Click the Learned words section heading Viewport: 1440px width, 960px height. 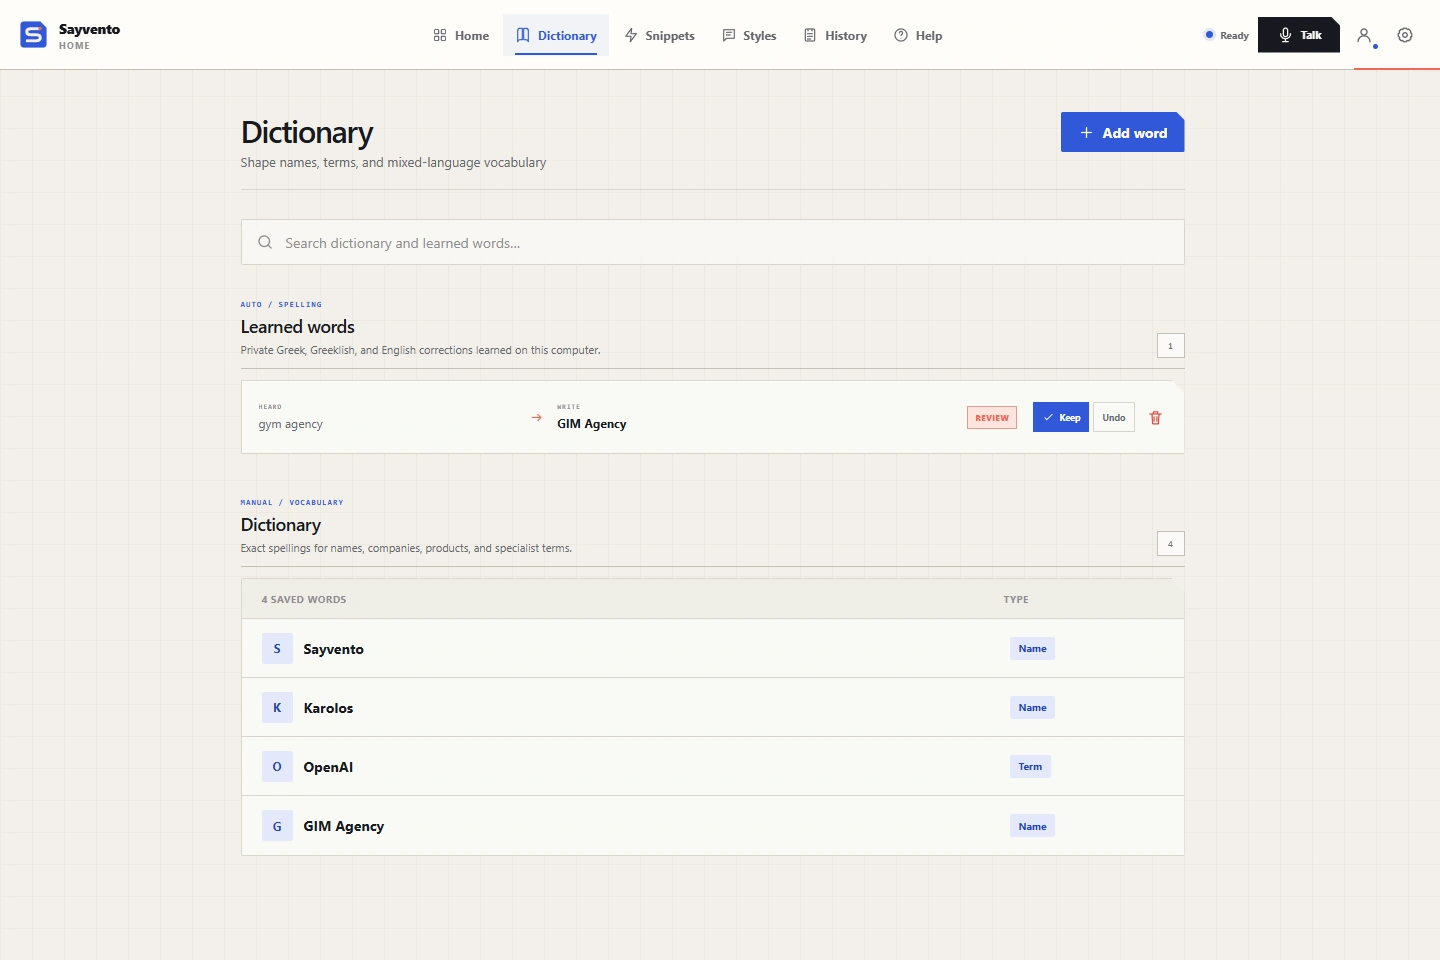298,327
